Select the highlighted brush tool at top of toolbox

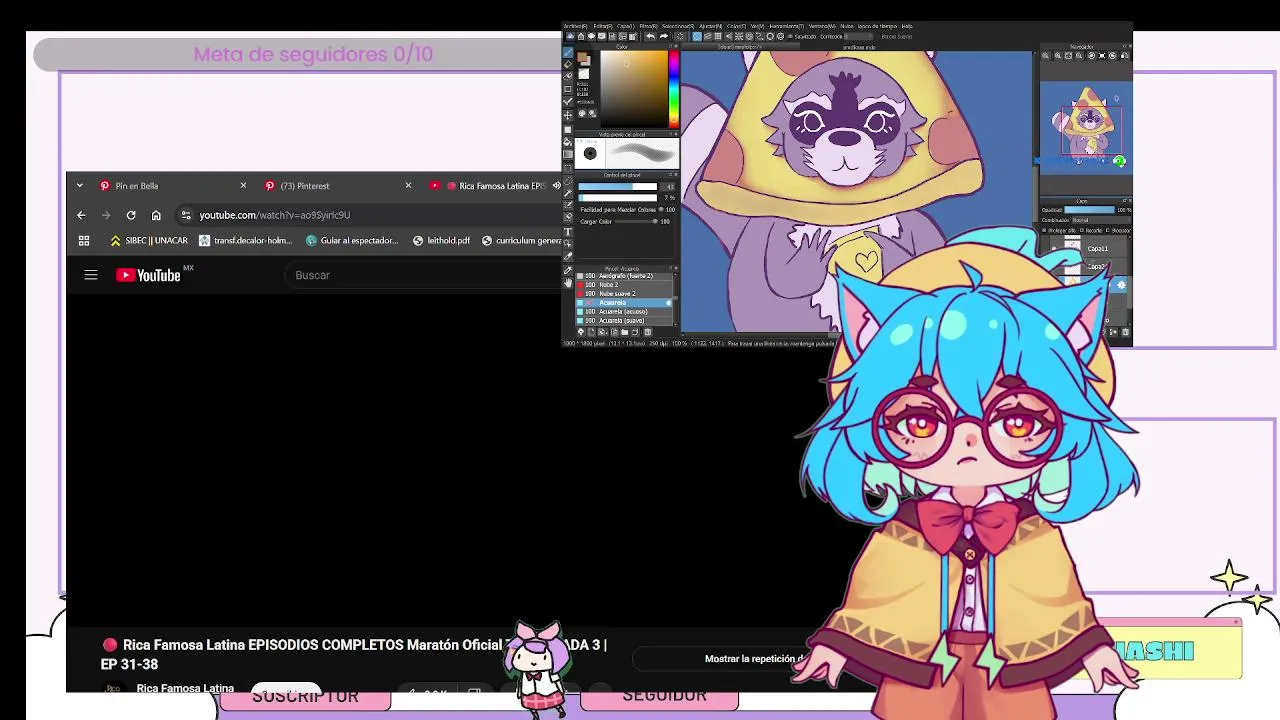568,52
